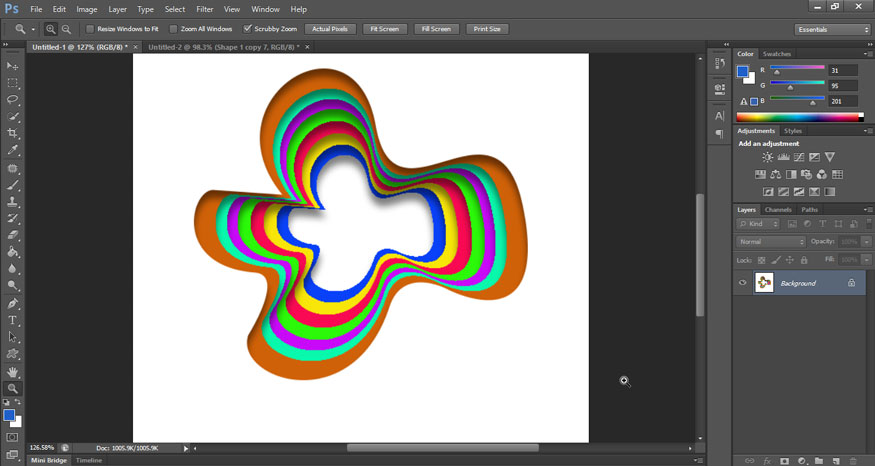
Task: Open the tool preset picker arrow
Action: point(33,29)
